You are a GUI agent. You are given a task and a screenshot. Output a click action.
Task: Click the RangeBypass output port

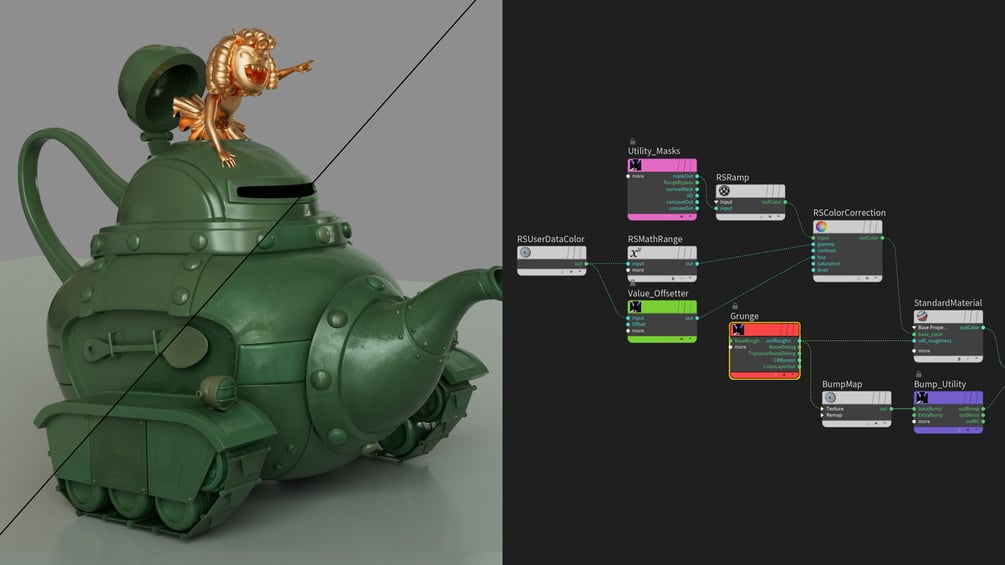pos(697,183)
